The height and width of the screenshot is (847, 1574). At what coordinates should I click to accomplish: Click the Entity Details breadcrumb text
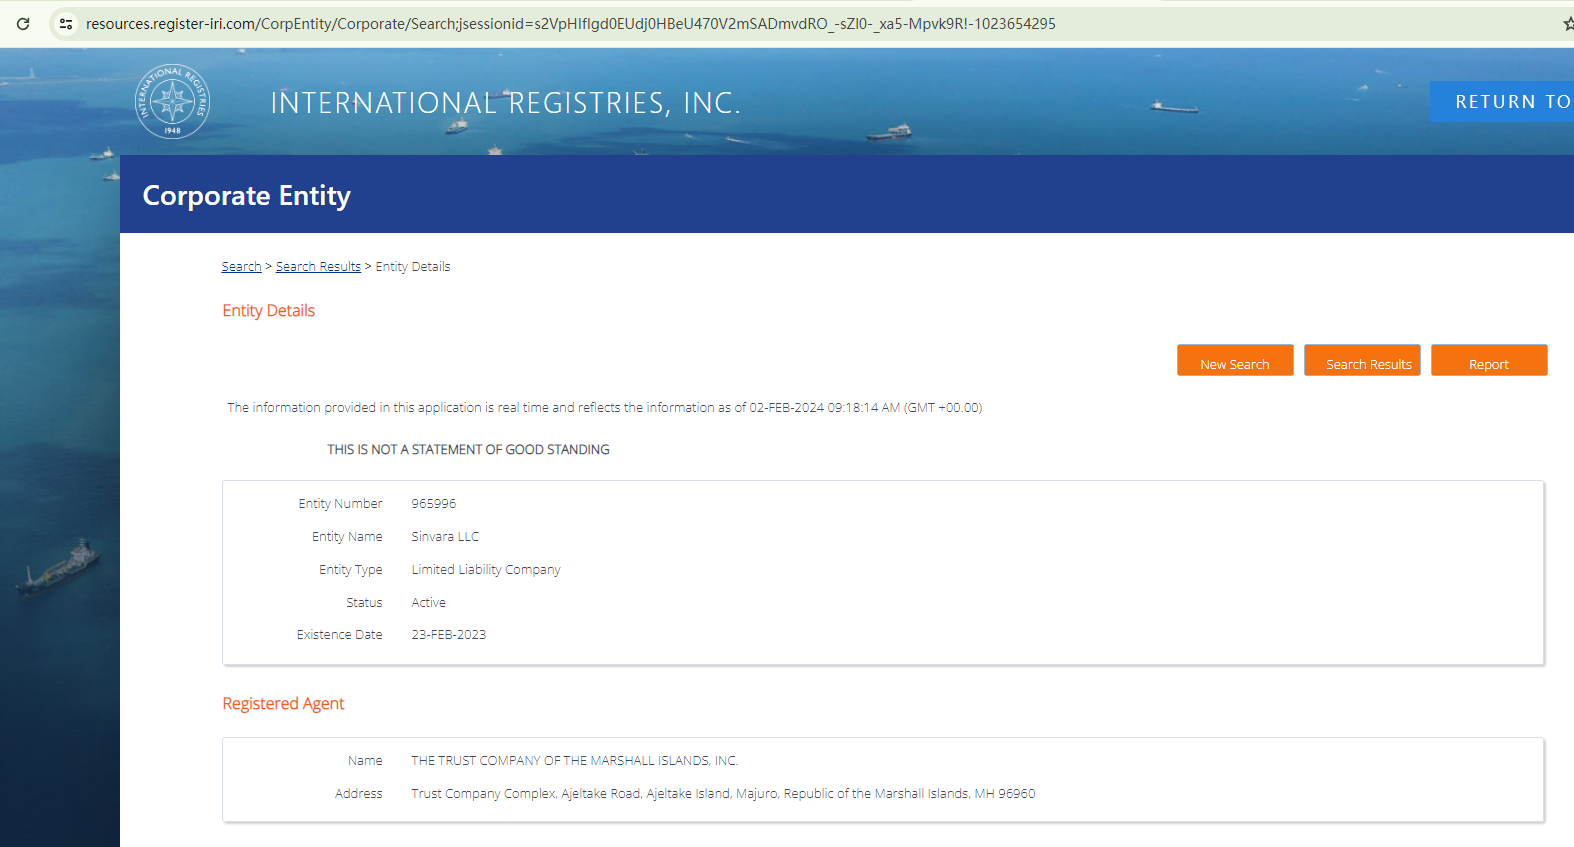pos(413,267)
